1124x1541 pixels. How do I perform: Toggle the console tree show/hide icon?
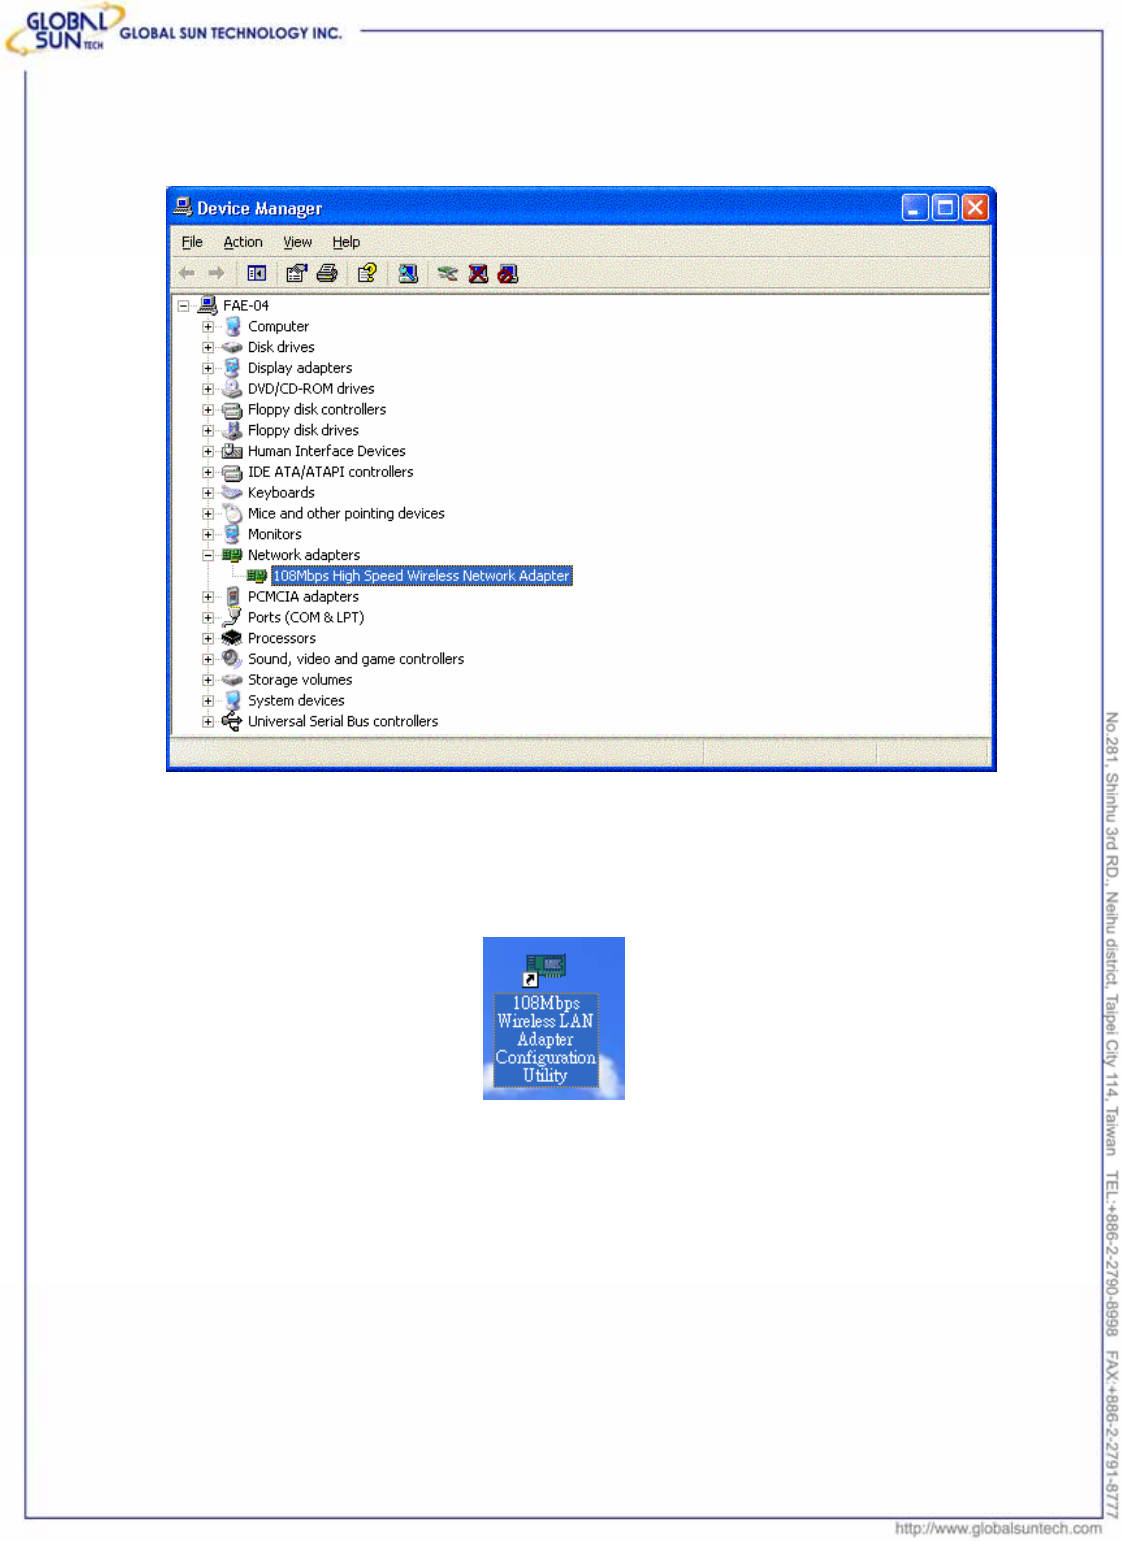click(x=256, y=273)
